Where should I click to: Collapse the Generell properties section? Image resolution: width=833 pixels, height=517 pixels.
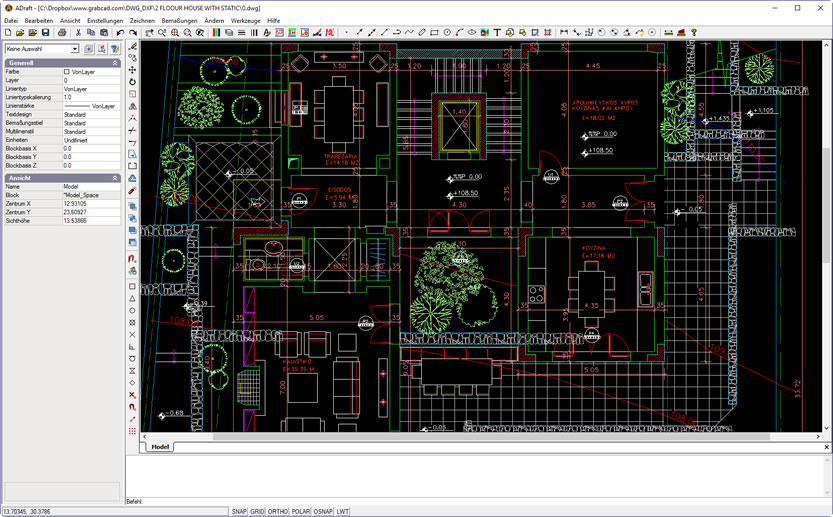pyautogui.click(x=115, y=63)
